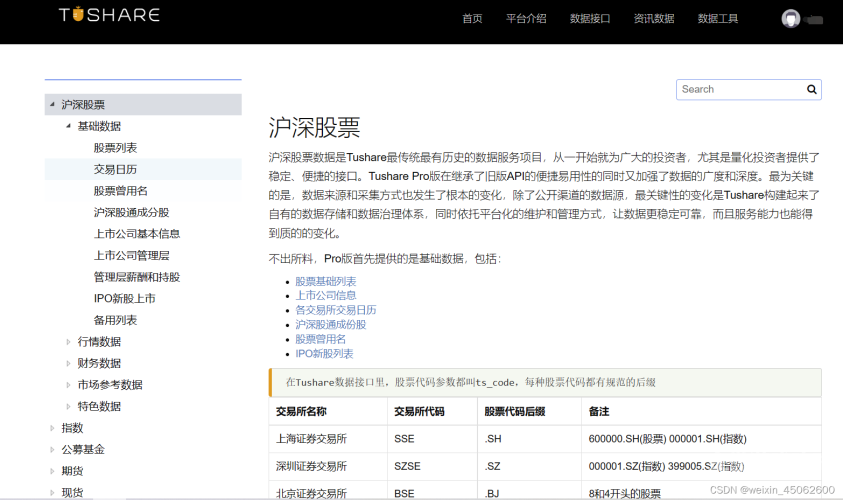Expand the 市场参考数据 tree arrow
Viewport: 843px width, 500px height.
coord(68,384)
